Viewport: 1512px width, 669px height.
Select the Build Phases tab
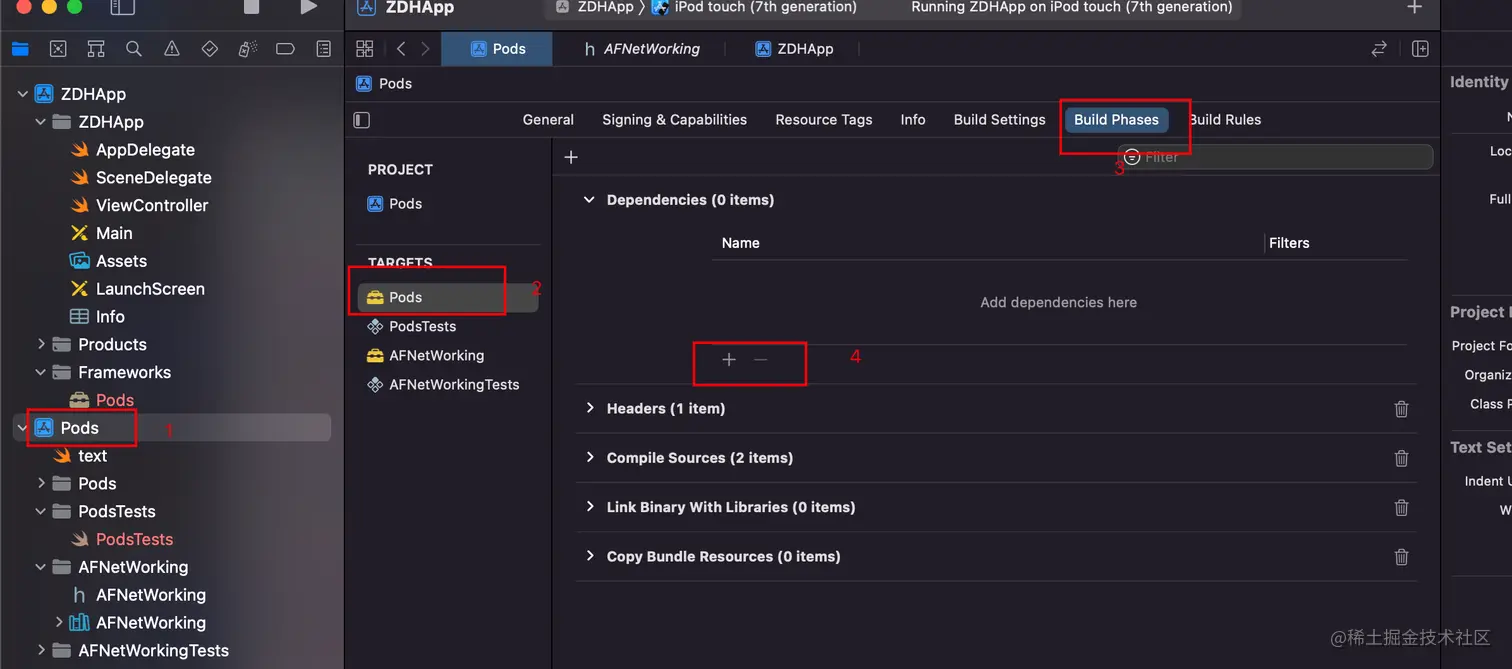point(1116,120)
